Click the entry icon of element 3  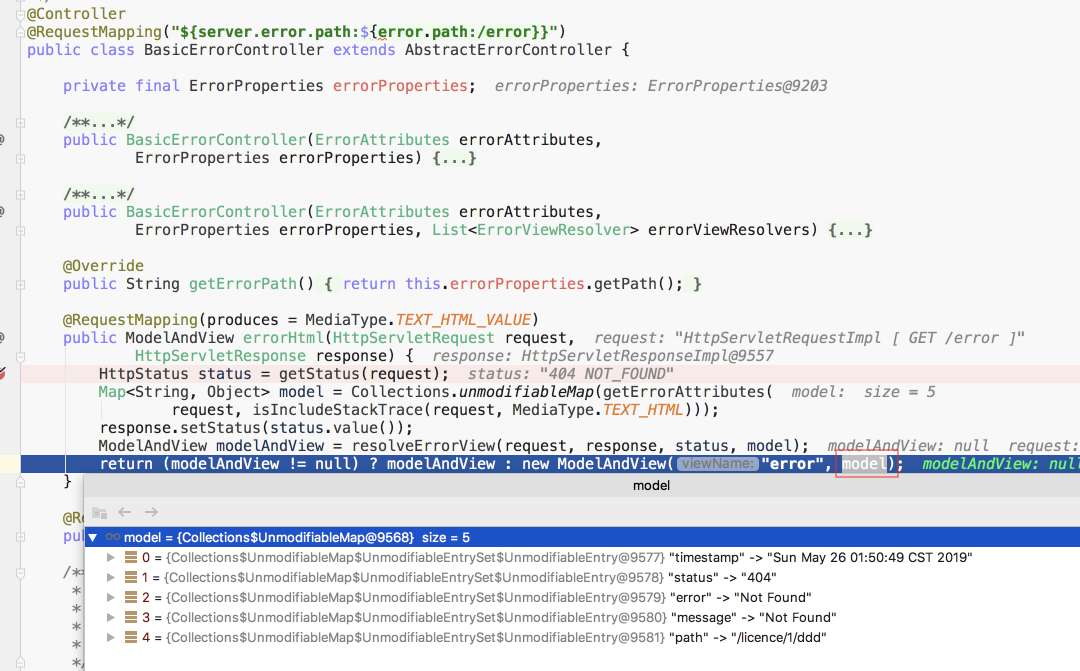(131, 617)
